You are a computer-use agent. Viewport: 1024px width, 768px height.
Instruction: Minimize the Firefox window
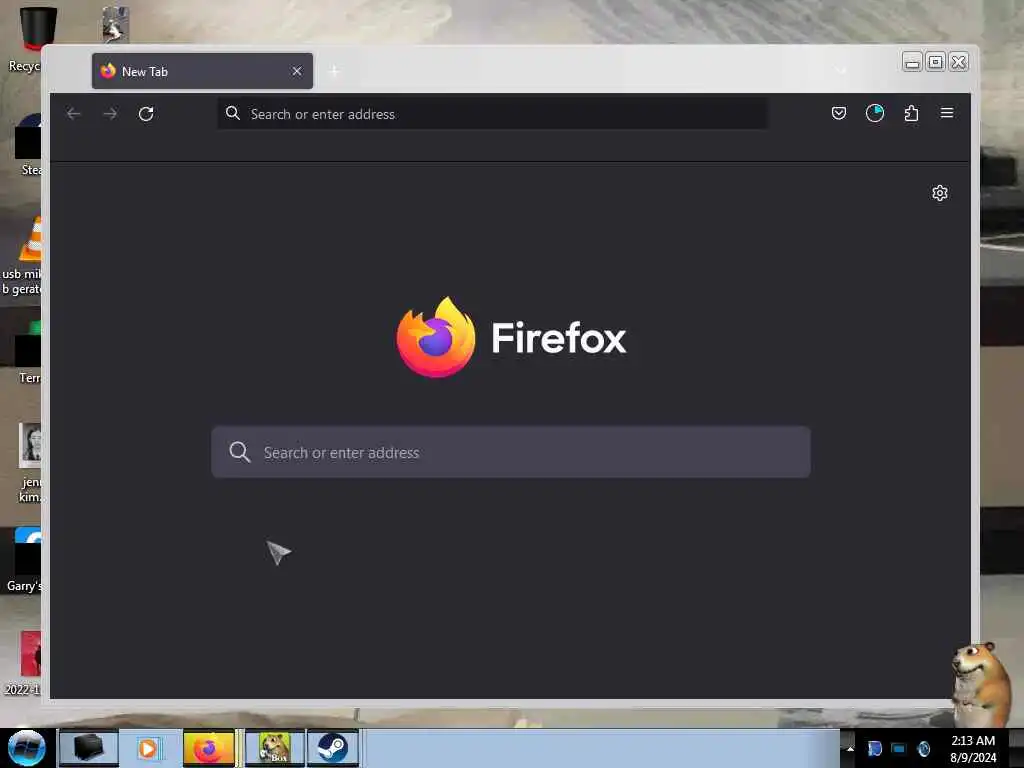tap(912, 62)
